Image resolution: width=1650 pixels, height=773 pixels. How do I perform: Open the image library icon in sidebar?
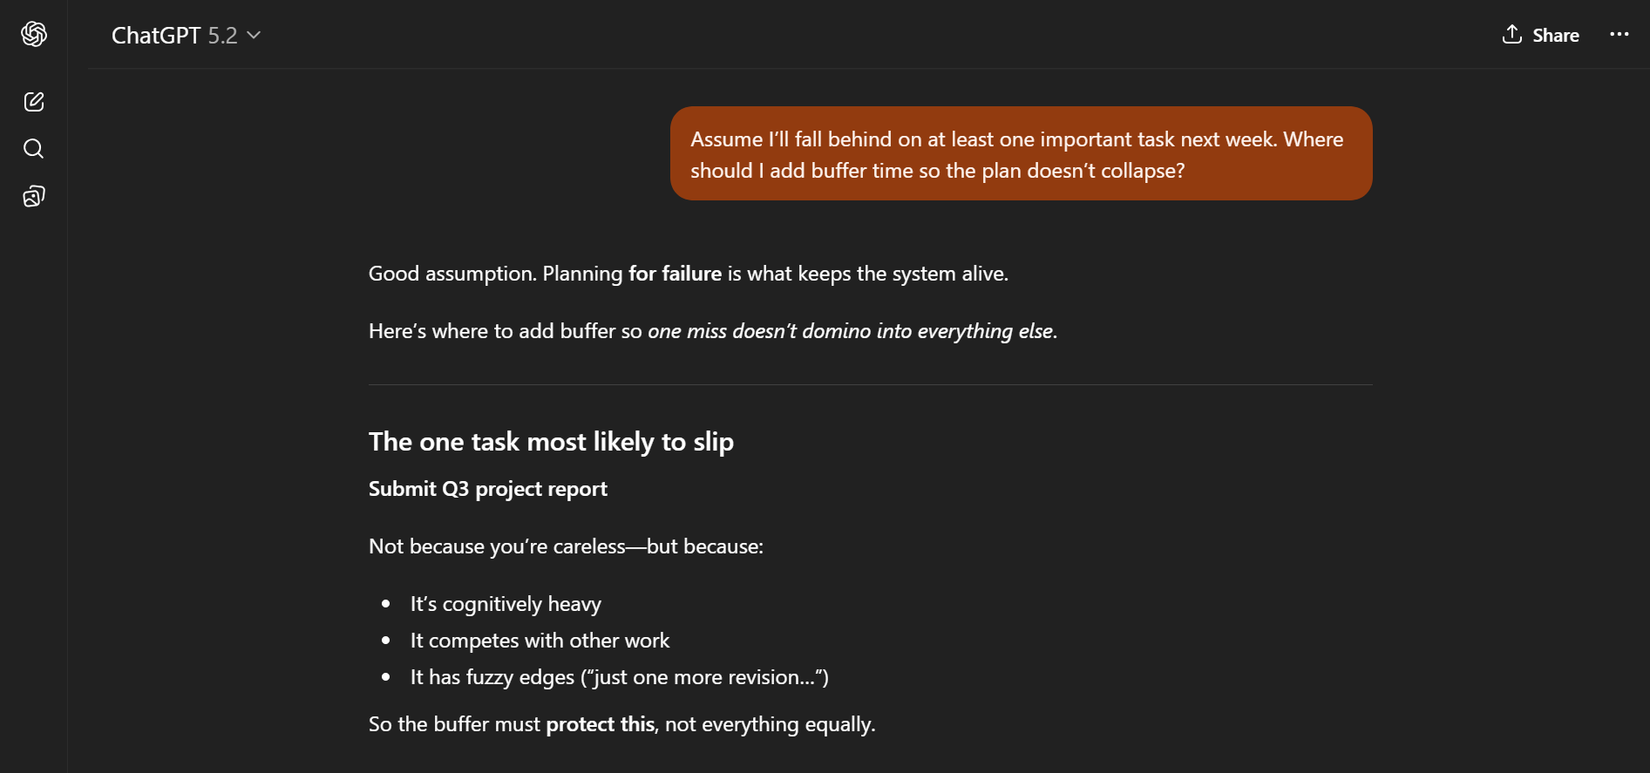click(33, 195)
